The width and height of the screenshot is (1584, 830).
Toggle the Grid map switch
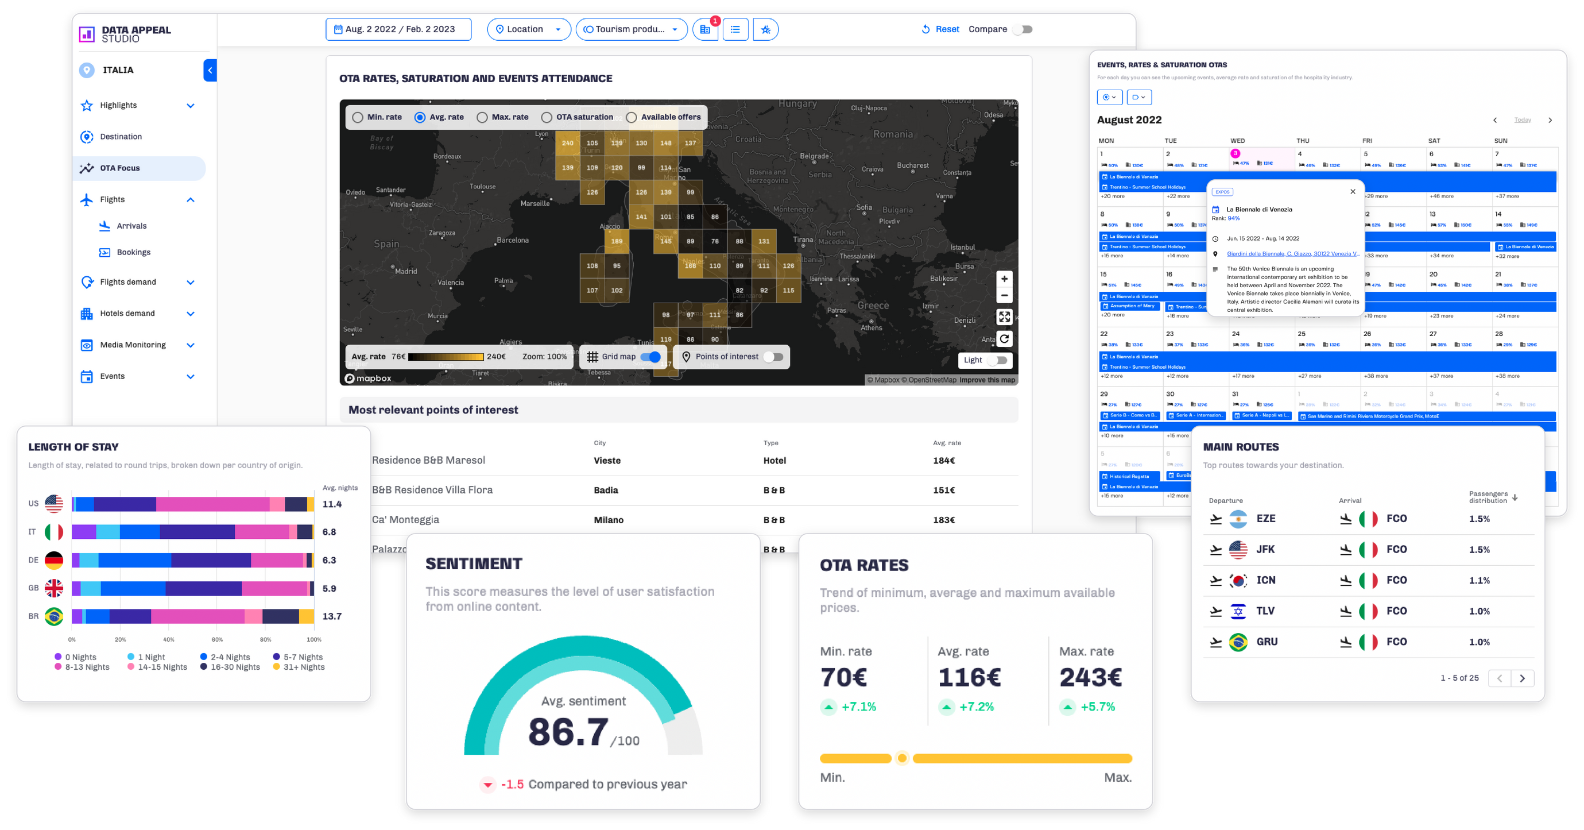[x=650, y=357]
